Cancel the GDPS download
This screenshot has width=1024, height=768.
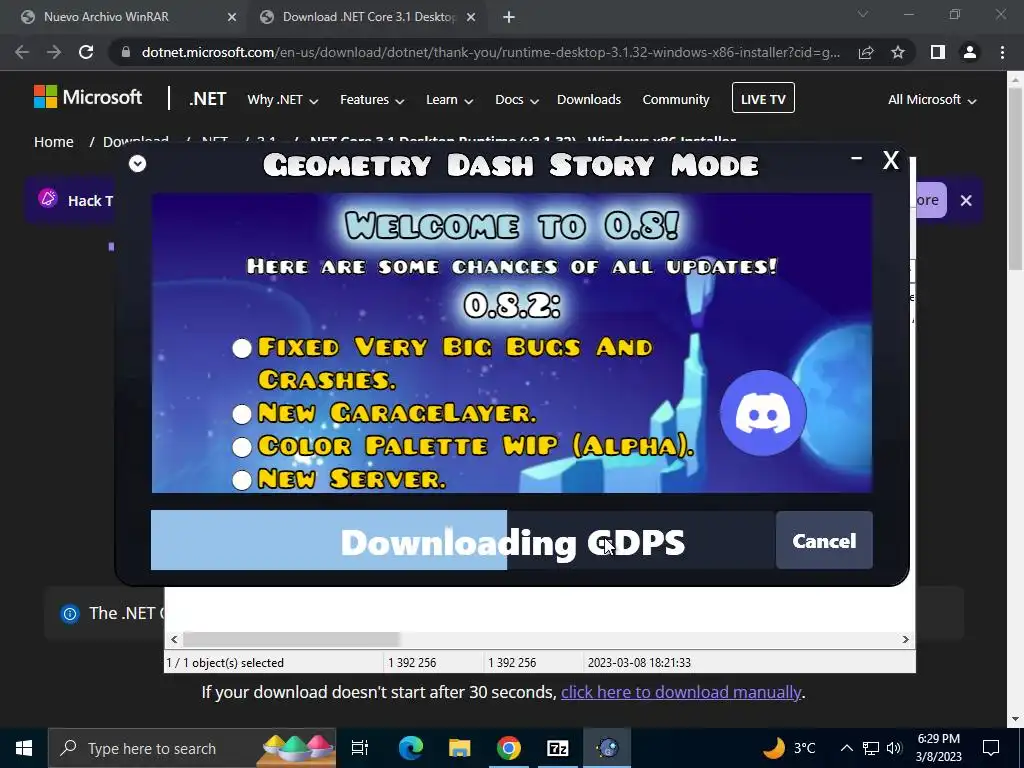click(824, 541)
